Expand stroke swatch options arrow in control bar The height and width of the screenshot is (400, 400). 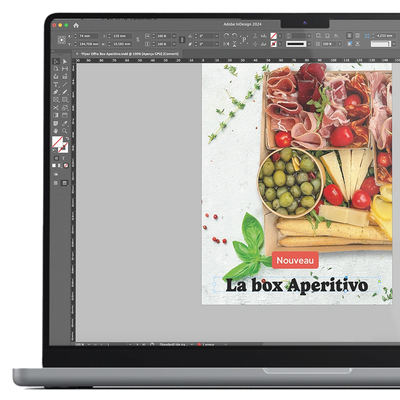pyautogui.click(x=280, y=44)
